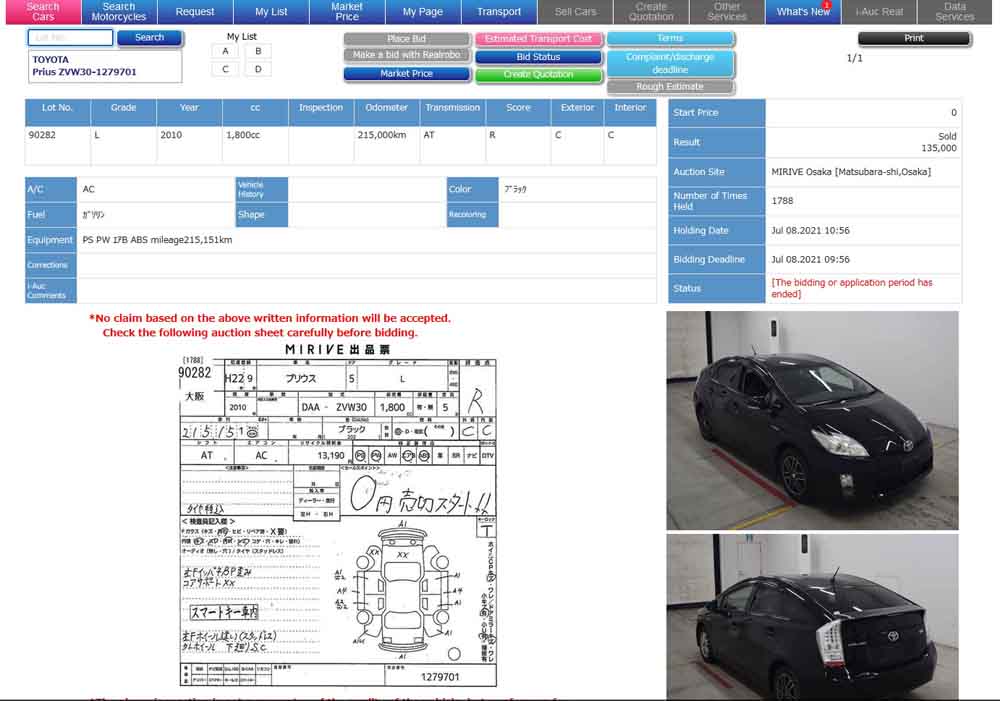This screenshot has height=701, width=1000.
Task: Add to My List A
Action: tap(225, 51)
